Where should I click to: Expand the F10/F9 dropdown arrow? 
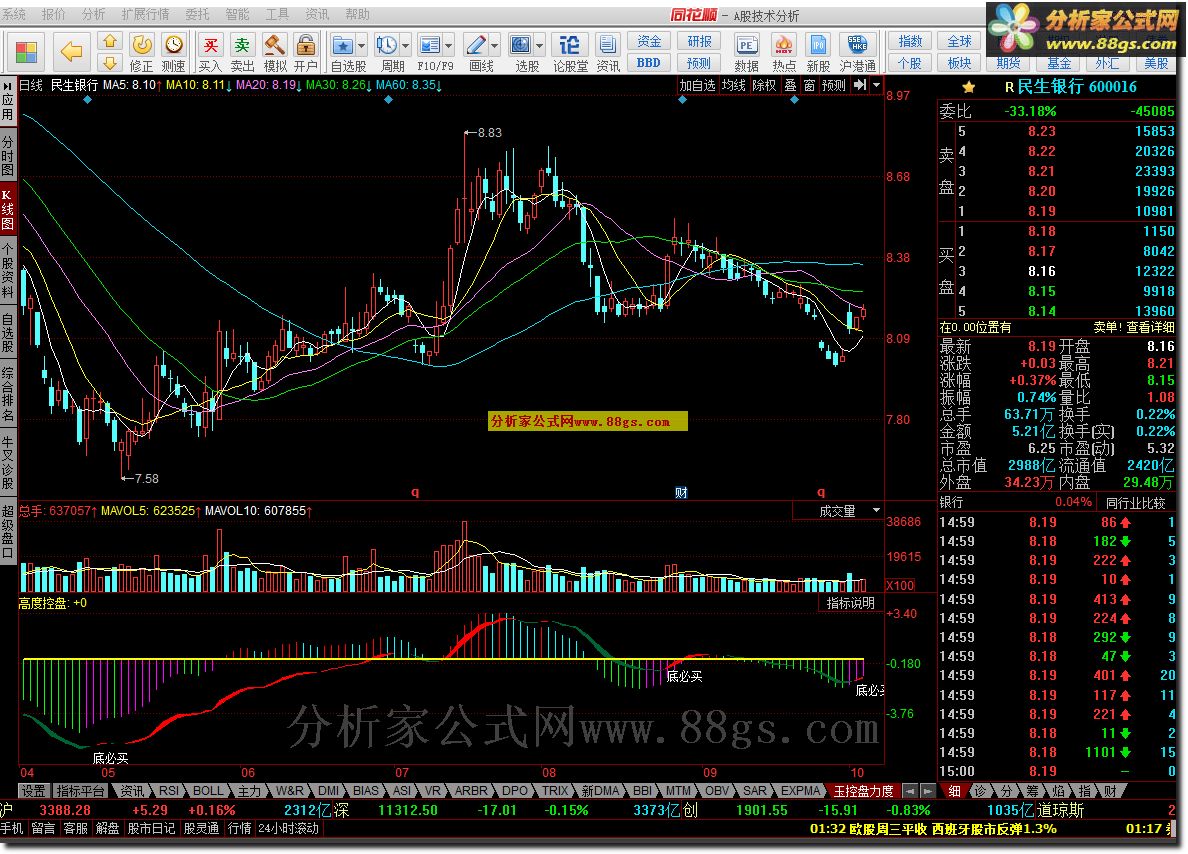click(449, 45)
